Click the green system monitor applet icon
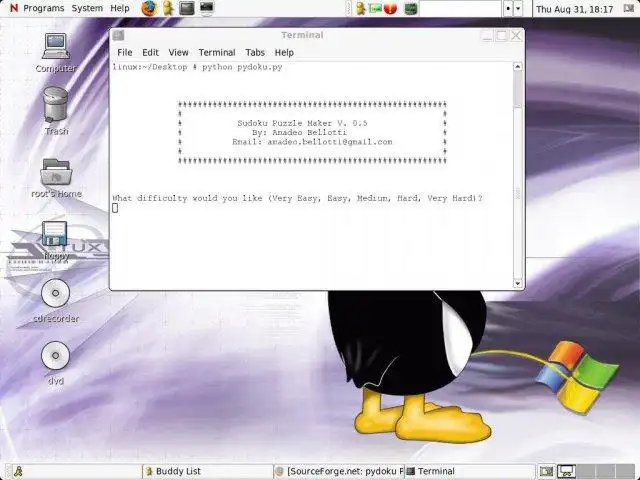 [x=411, y=9]
